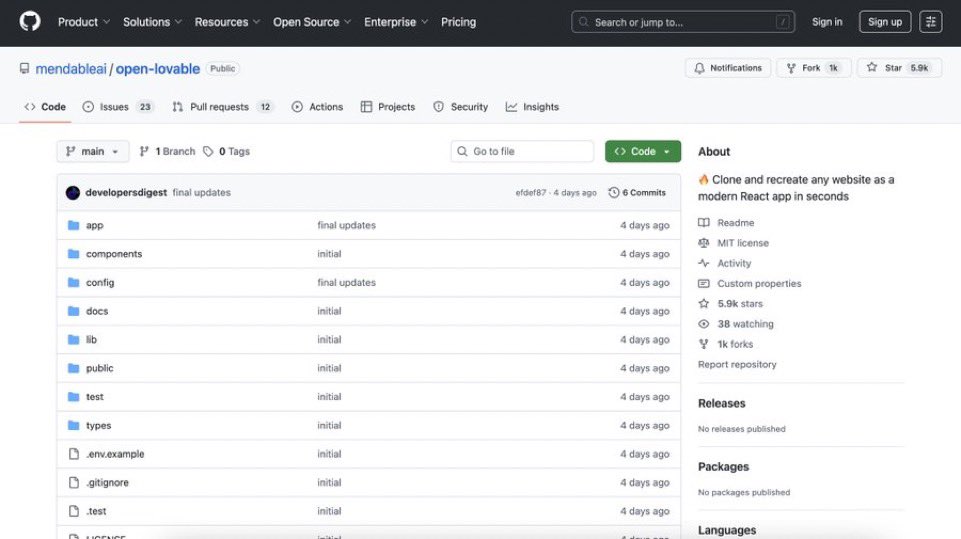Click the efdef87 commit hash

point(531,193)
